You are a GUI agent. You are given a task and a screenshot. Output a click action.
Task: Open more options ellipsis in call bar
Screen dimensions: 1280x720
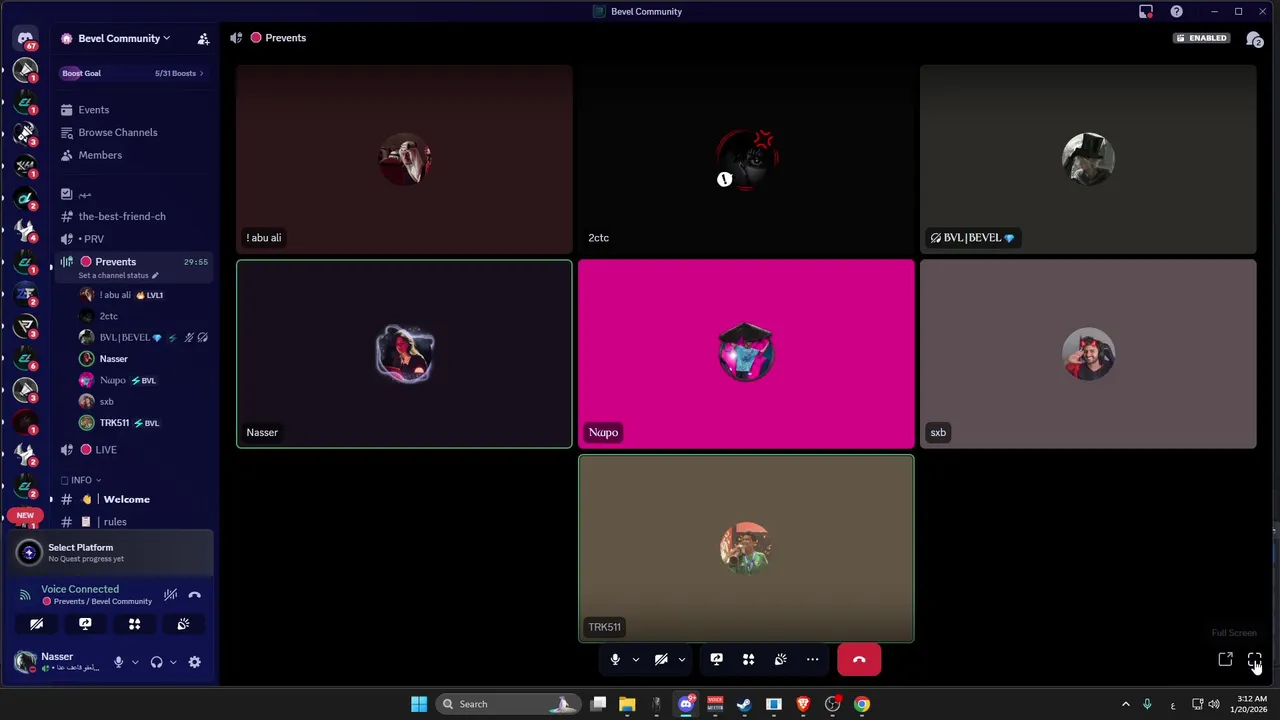[812, 660]
